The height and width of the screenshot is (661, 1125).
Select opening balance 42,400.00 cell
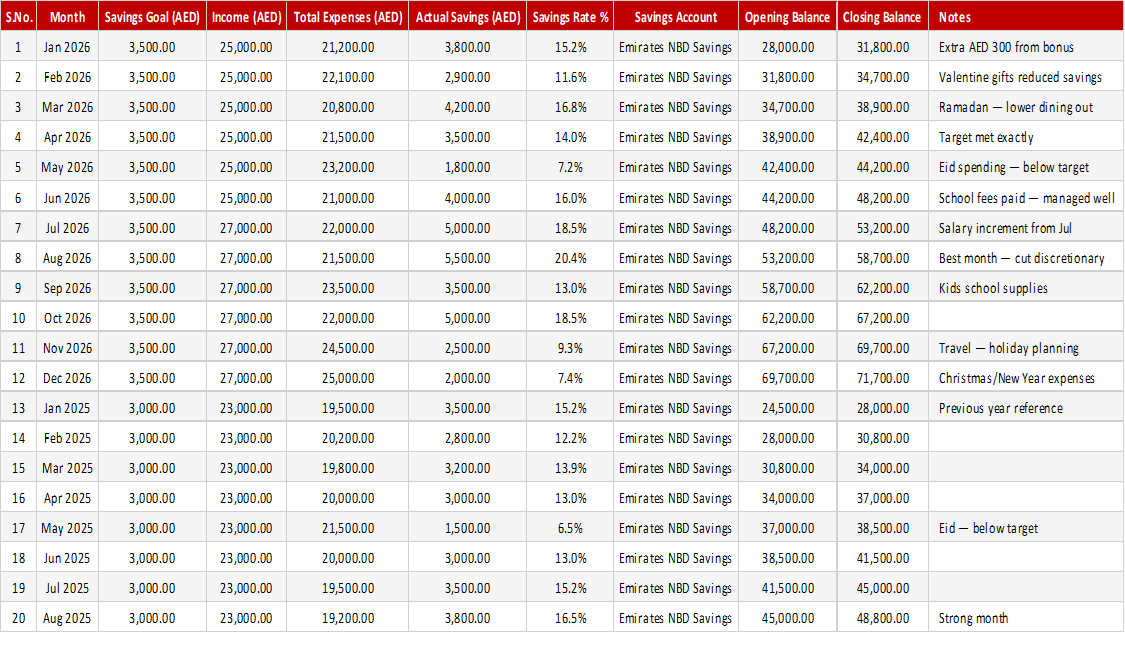pos(788,167)
